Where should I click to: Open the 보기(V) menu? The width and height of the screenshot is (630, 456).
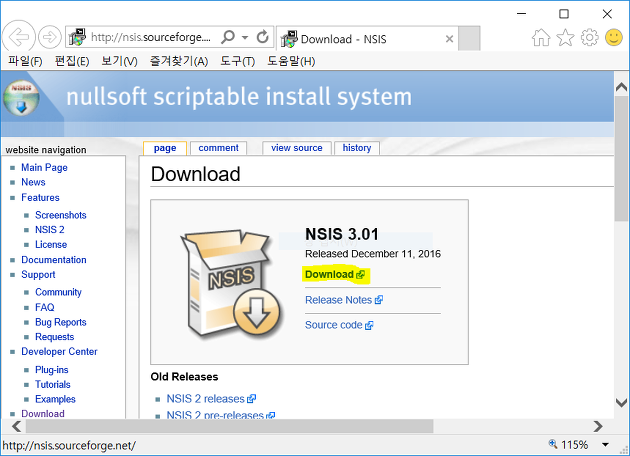(x=119, y=61)
